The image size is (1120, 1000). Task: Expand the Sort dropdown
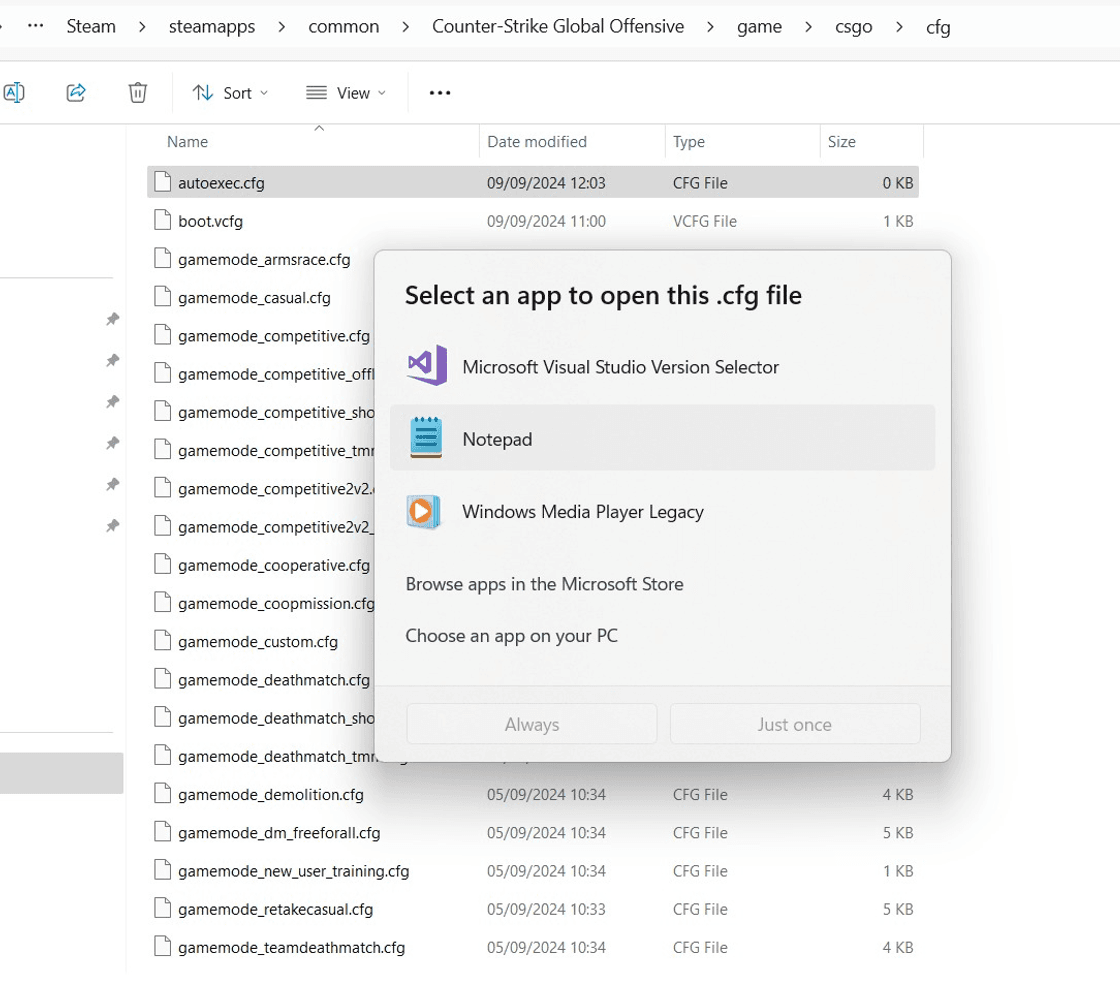[230, 93]
